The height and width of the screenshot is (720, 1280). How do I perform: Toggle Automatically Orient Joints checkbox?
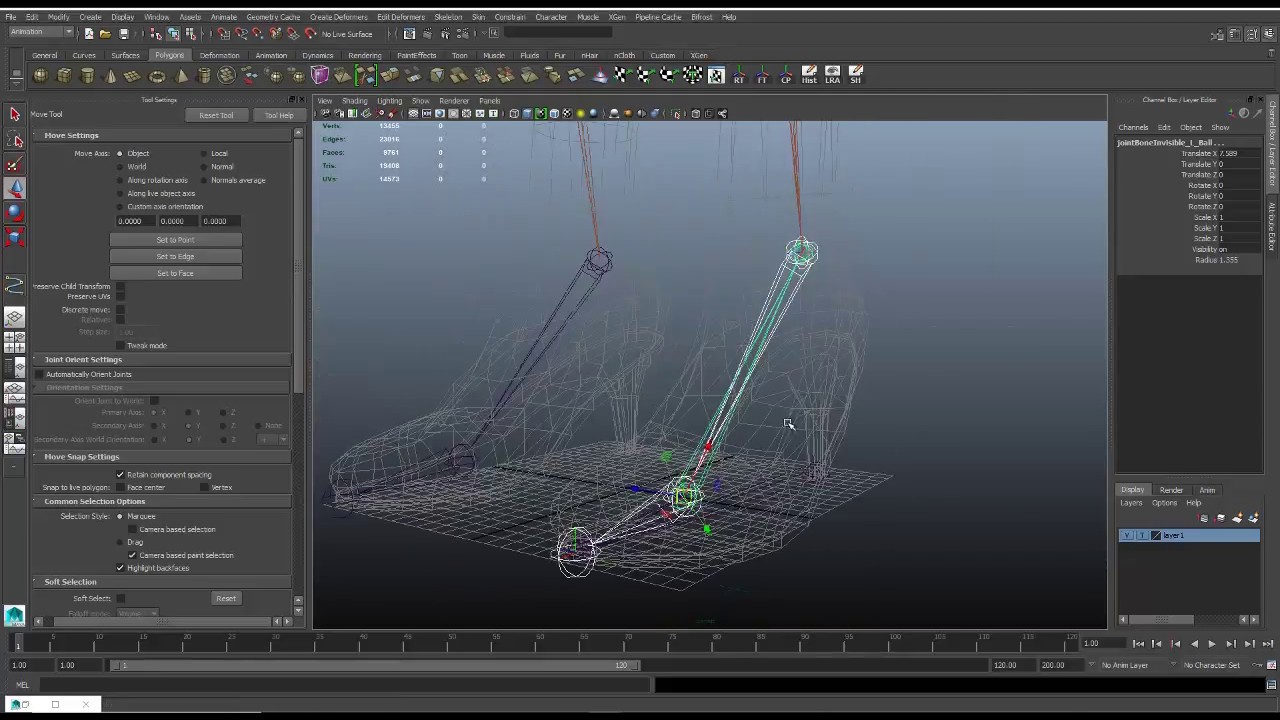39,374
